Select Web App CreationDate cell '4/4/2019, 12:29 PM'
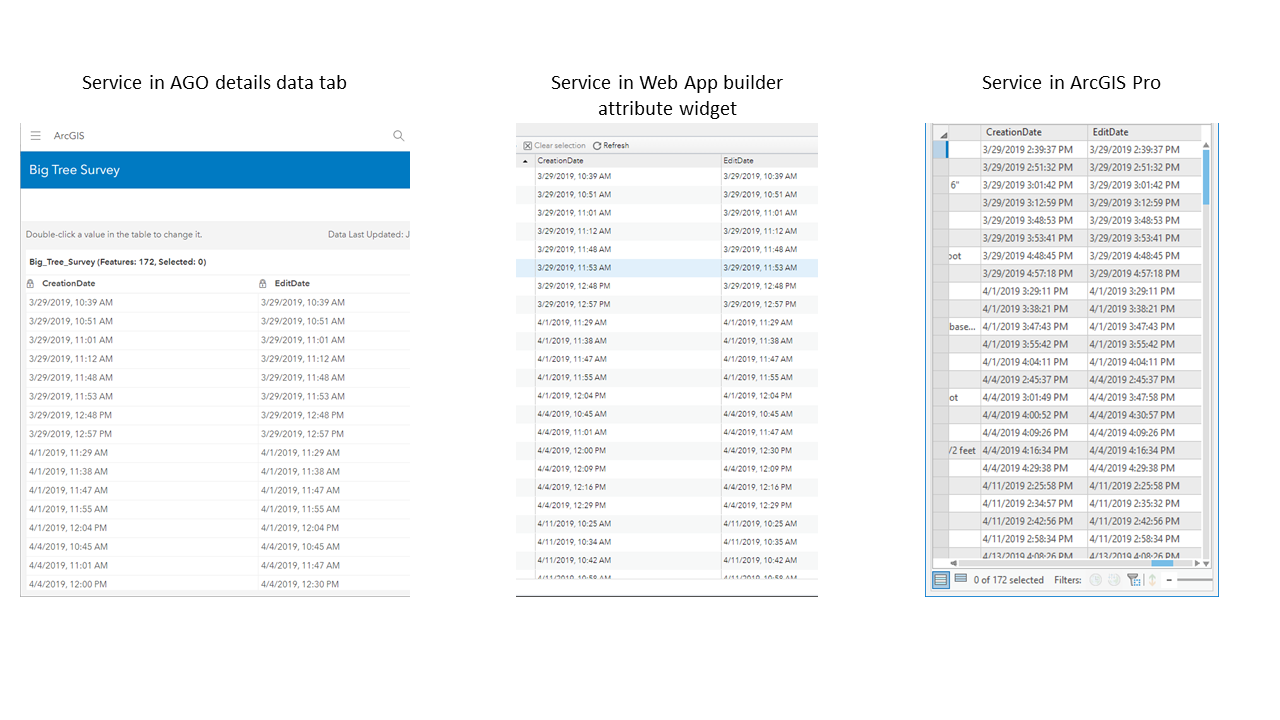 tap(571, 505)
